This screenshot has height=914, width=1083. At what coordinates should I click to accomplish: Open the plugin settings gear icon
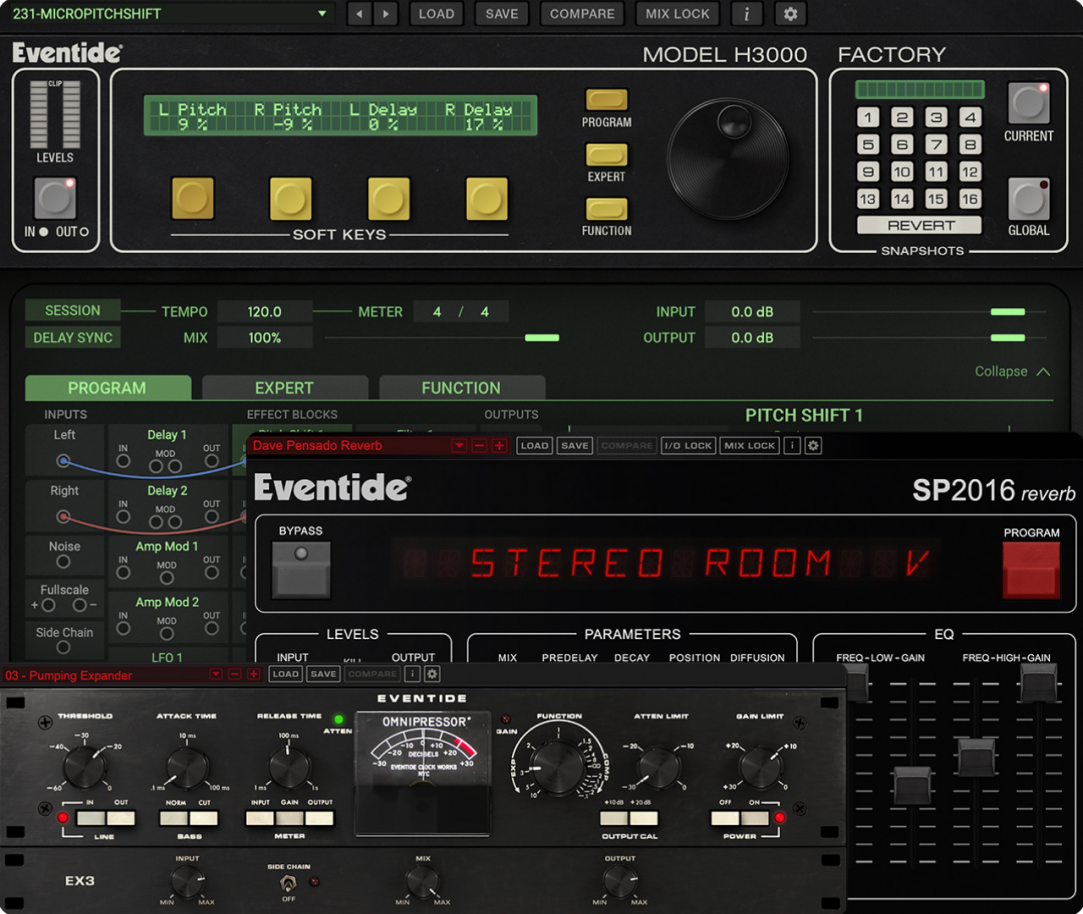pyautogui.click(x=790, y=14)
